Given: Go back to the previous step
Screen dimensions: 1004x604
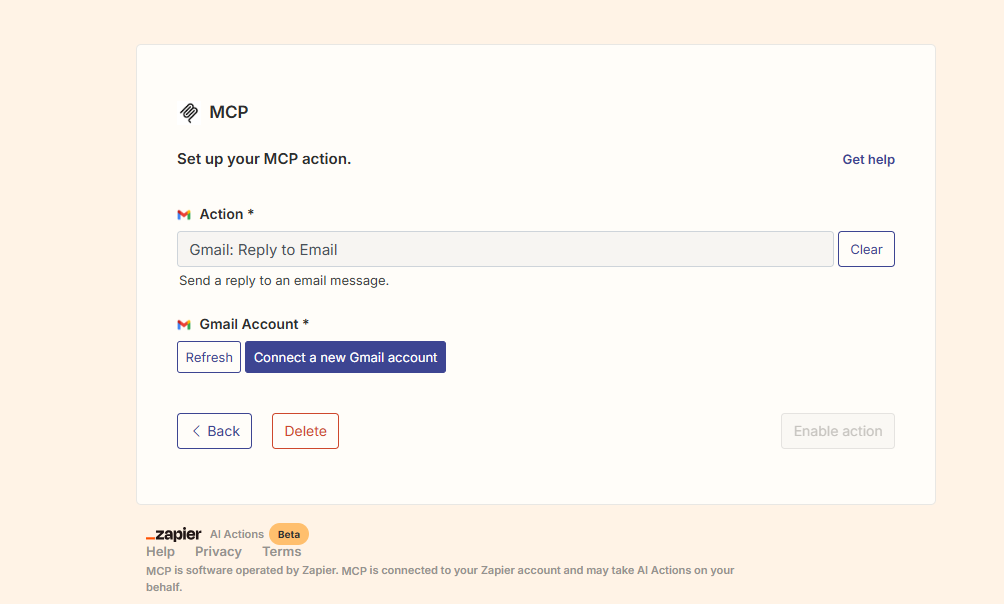Looking at the screenshot, I should [x=215, y=431].
